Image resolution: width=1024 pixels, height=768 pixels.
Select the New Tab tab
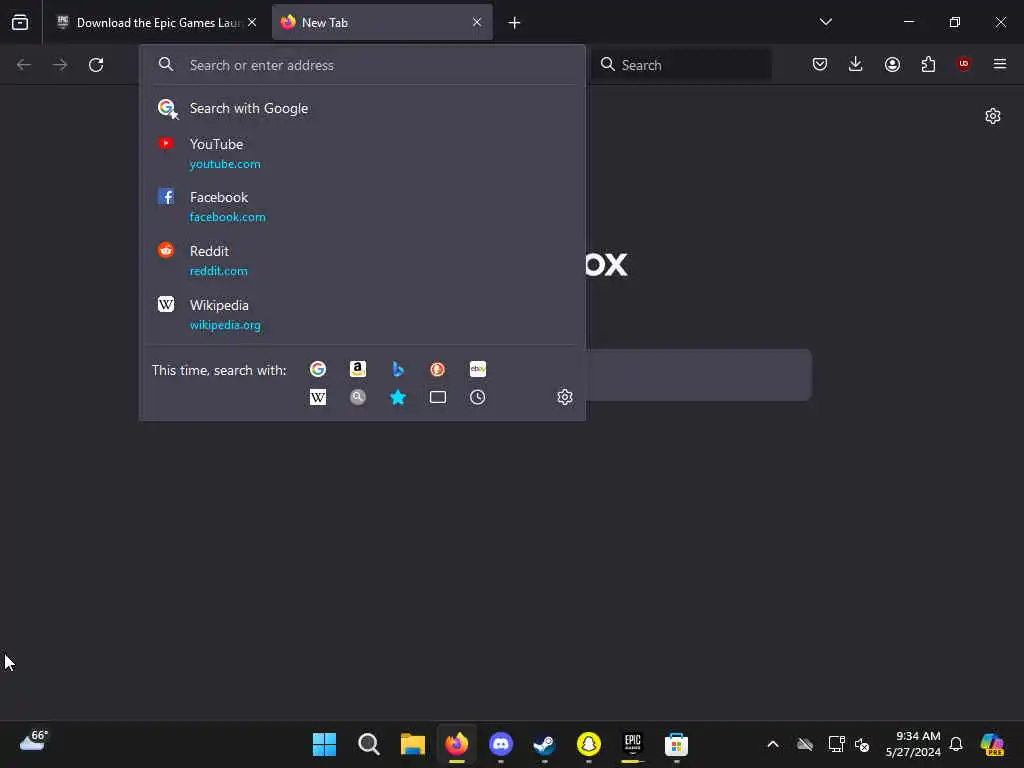pos(382,23)
